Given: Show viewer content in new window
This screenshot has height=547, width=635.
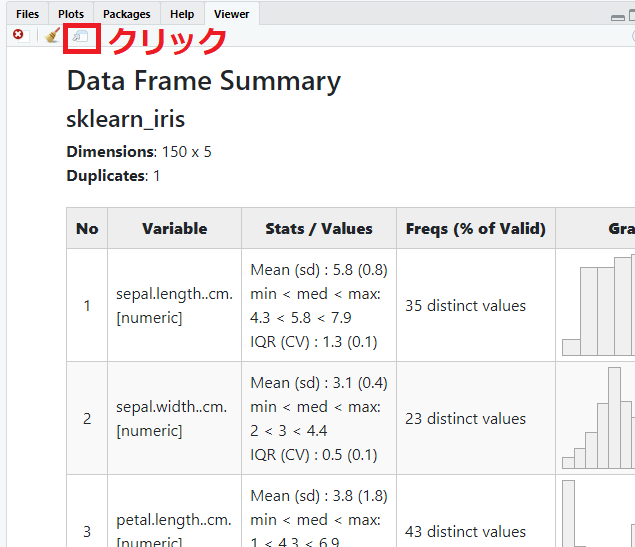Looking at the screenshot, I should click(x=81, y=37).
